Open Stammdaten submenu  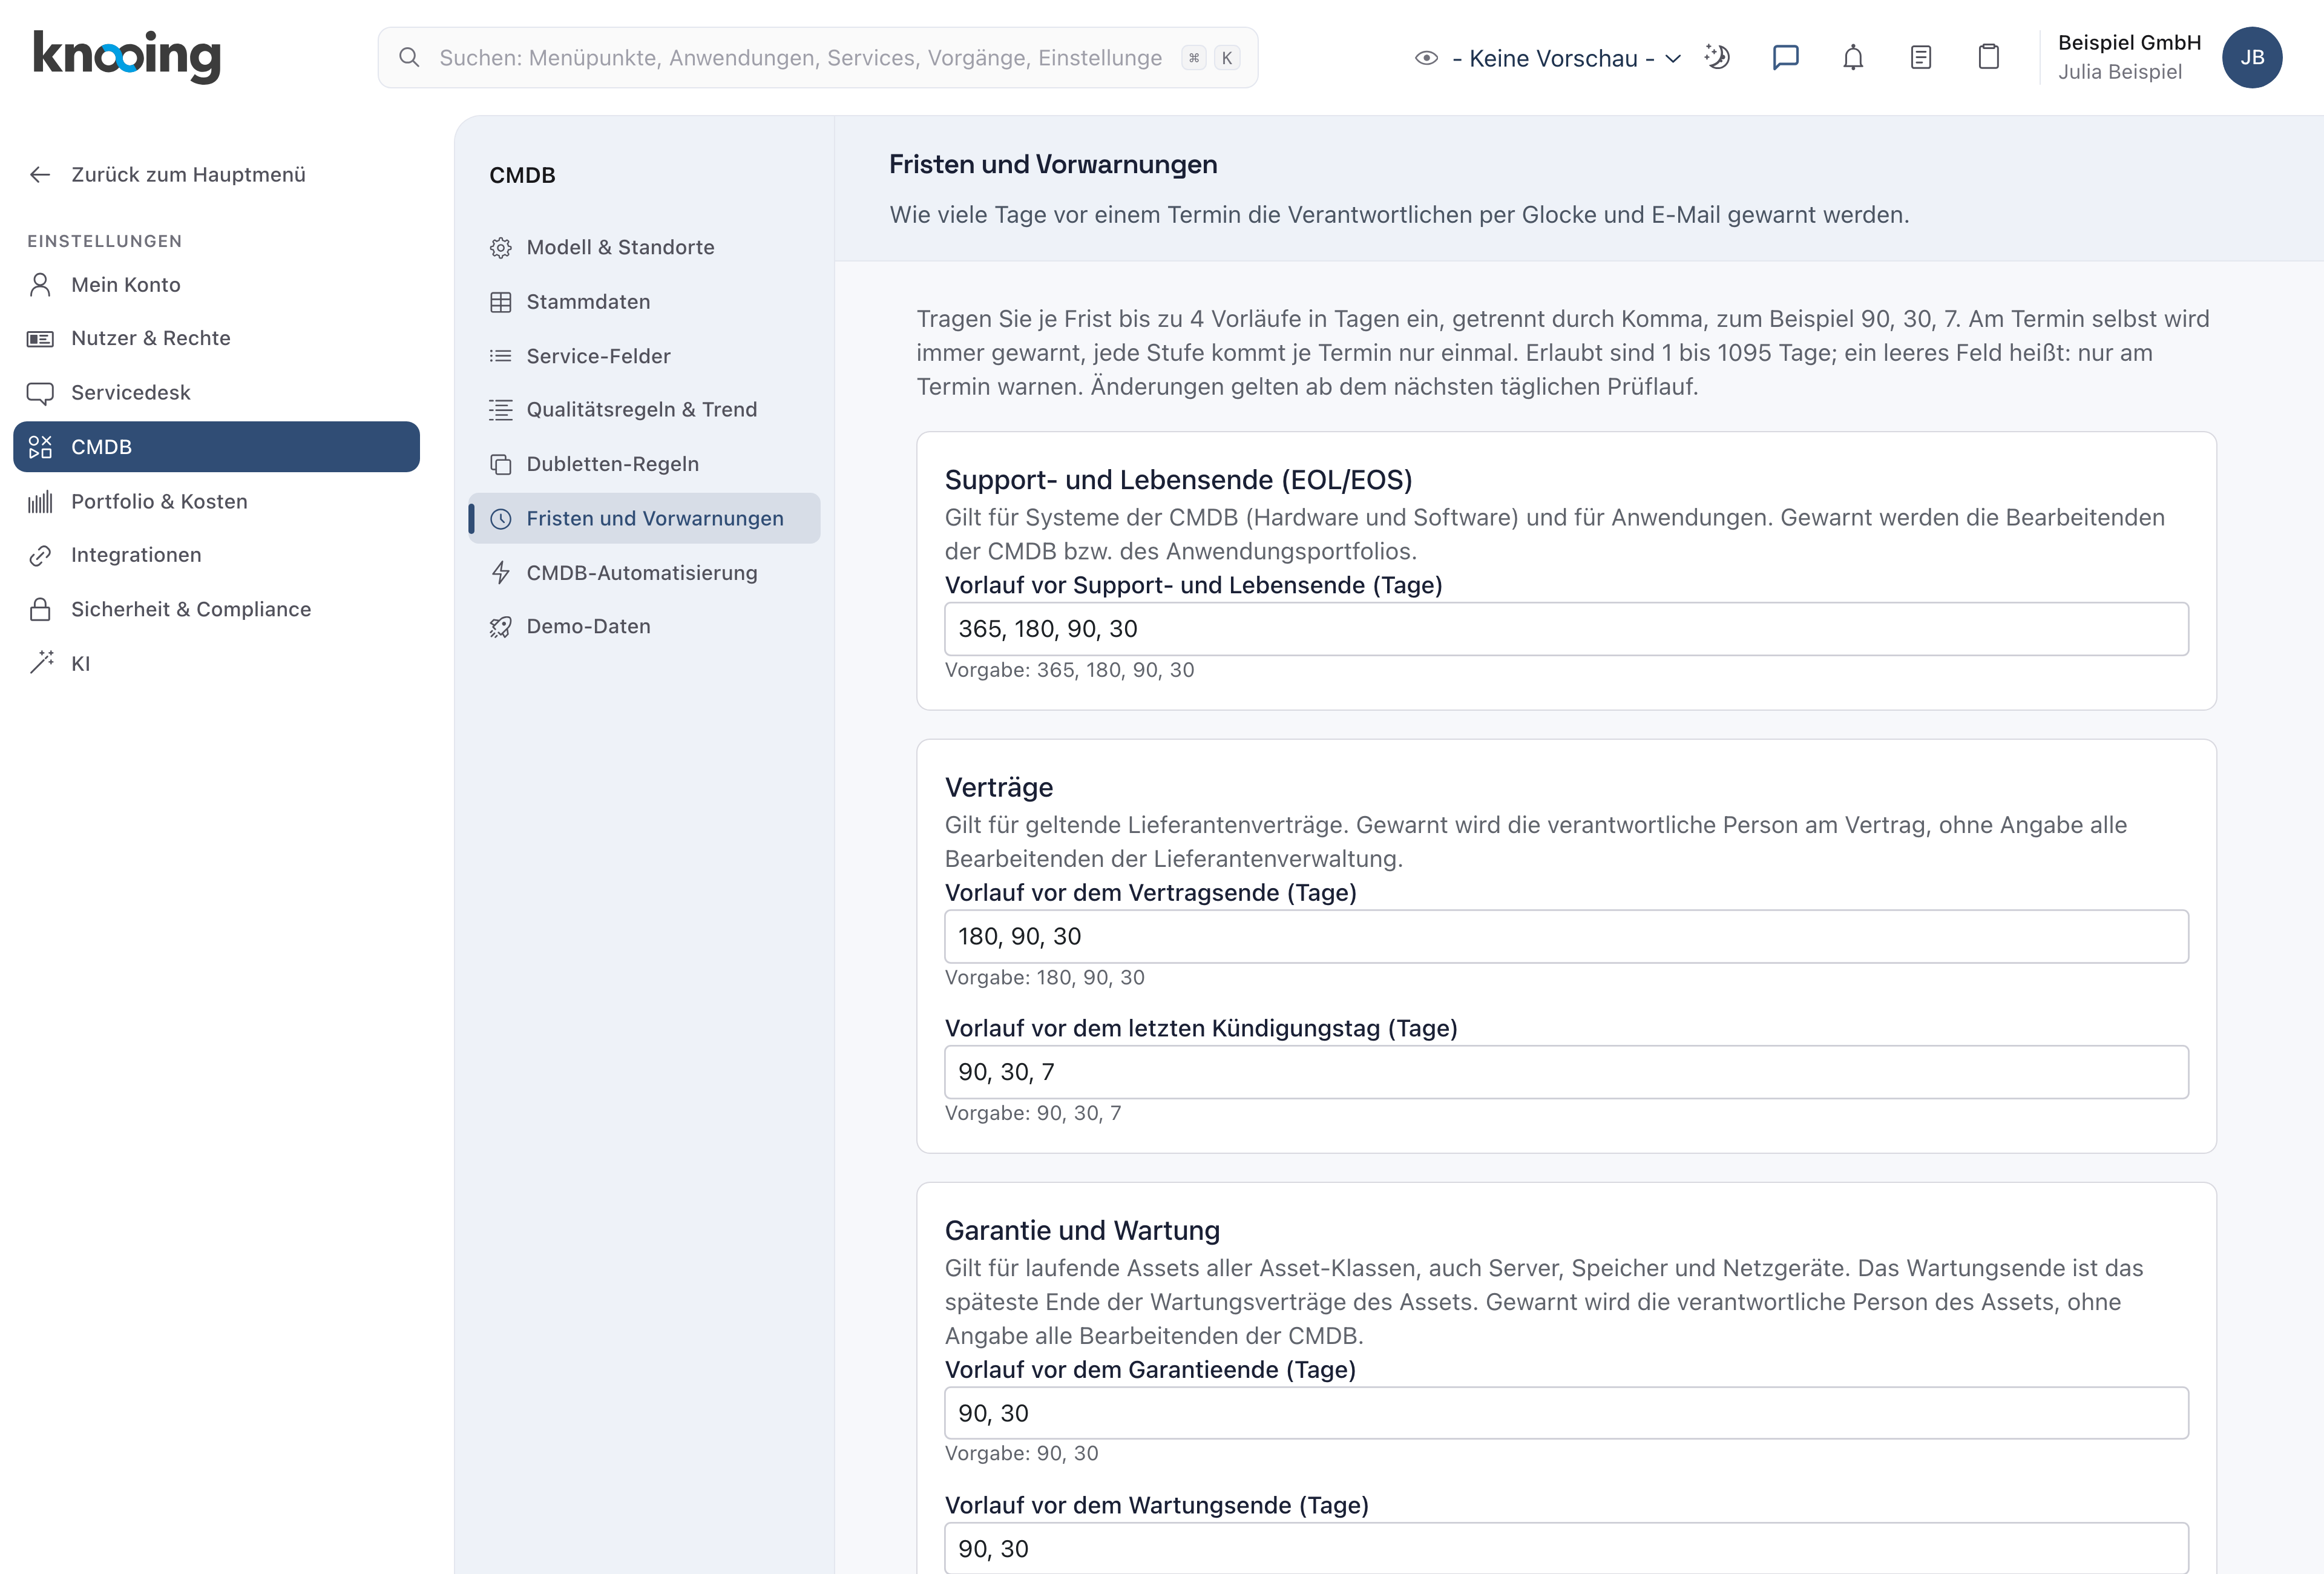pos(645,301)
